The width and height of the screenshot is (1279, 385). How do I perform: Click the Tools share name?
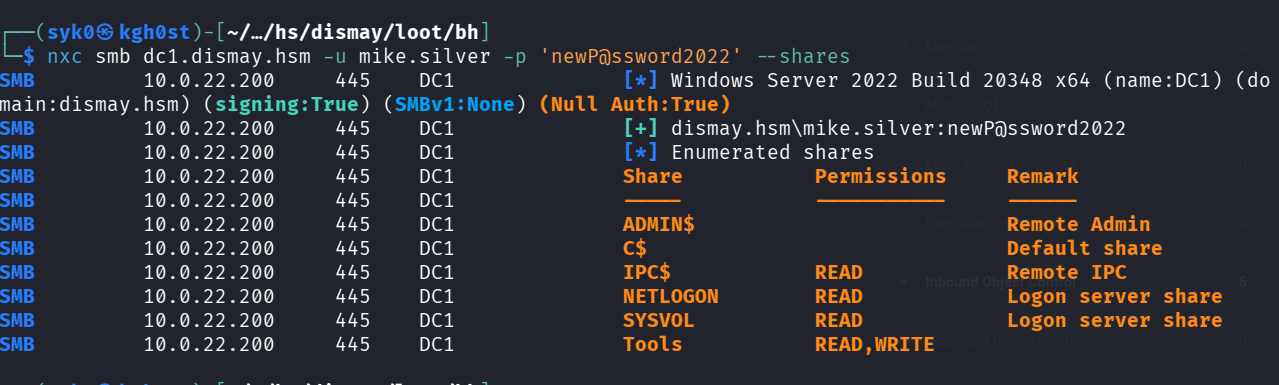tap(653, 345)
